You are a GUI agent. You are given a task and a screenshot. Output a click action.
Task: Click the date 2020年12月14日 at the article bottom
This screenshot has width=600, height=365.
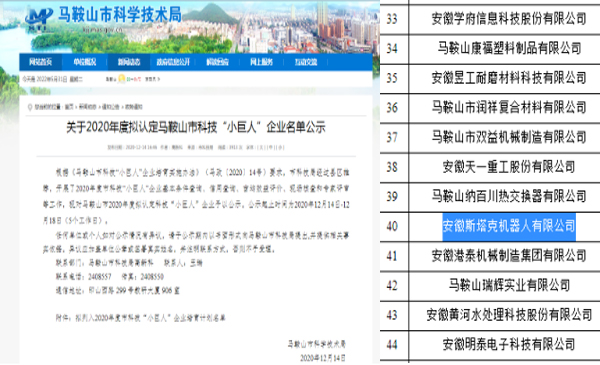point(323,358)
